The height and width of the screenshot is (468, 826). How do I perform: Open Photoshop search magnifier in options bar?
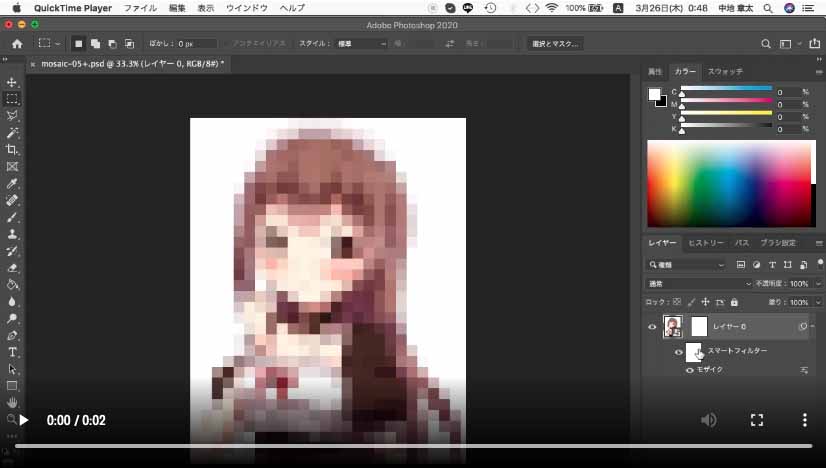click(x=765, y=44)
